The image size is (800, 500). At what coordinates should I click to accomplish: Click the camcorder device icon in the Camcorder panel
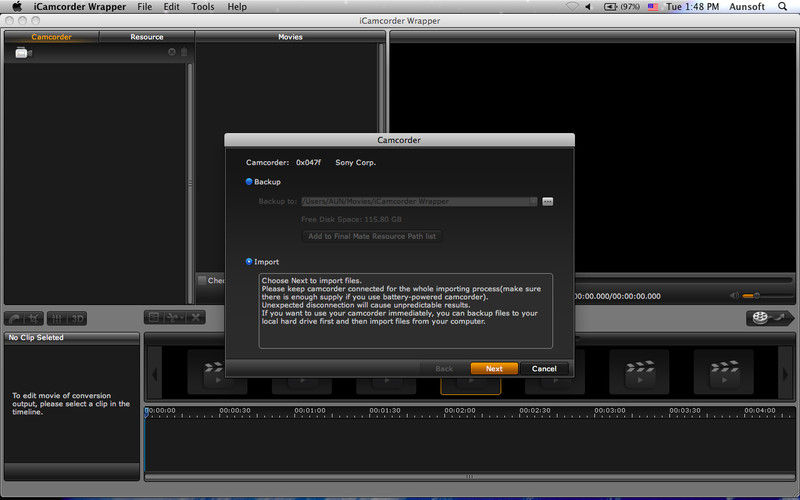point(23,53)
